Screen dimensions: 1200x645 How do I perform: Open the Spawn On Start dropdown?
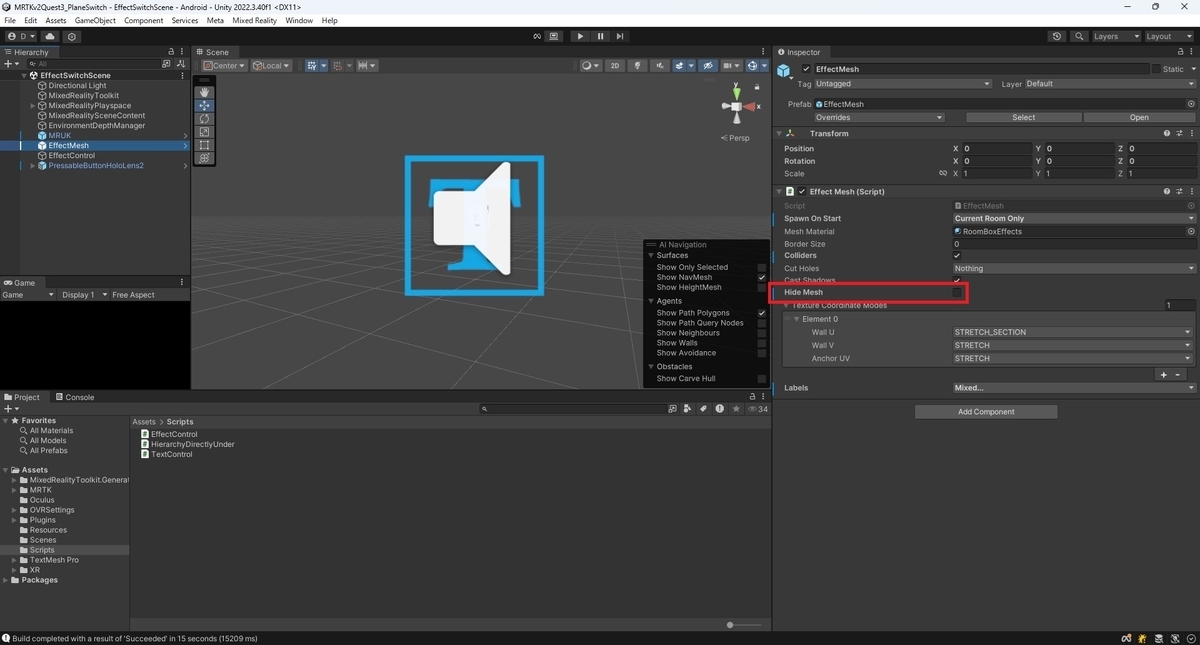[x=1074, y=218]
